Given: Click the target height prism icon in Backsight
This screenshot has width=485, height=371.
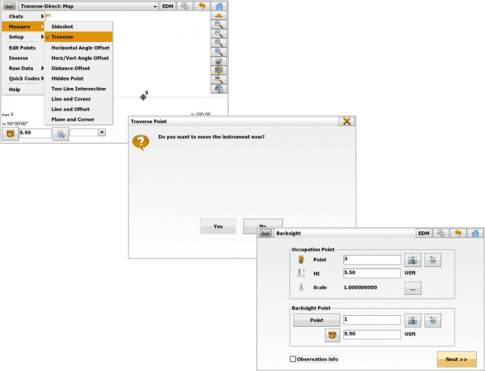Looking at the screenshot, I should coord(332,335).
